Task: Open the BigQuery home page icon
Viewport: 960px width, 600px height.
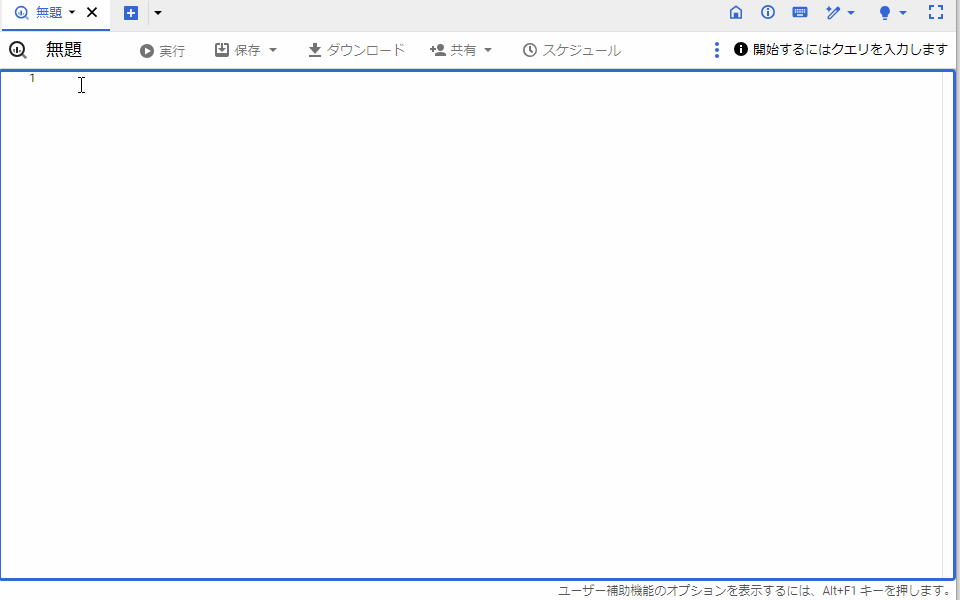Action: [736, 13]
